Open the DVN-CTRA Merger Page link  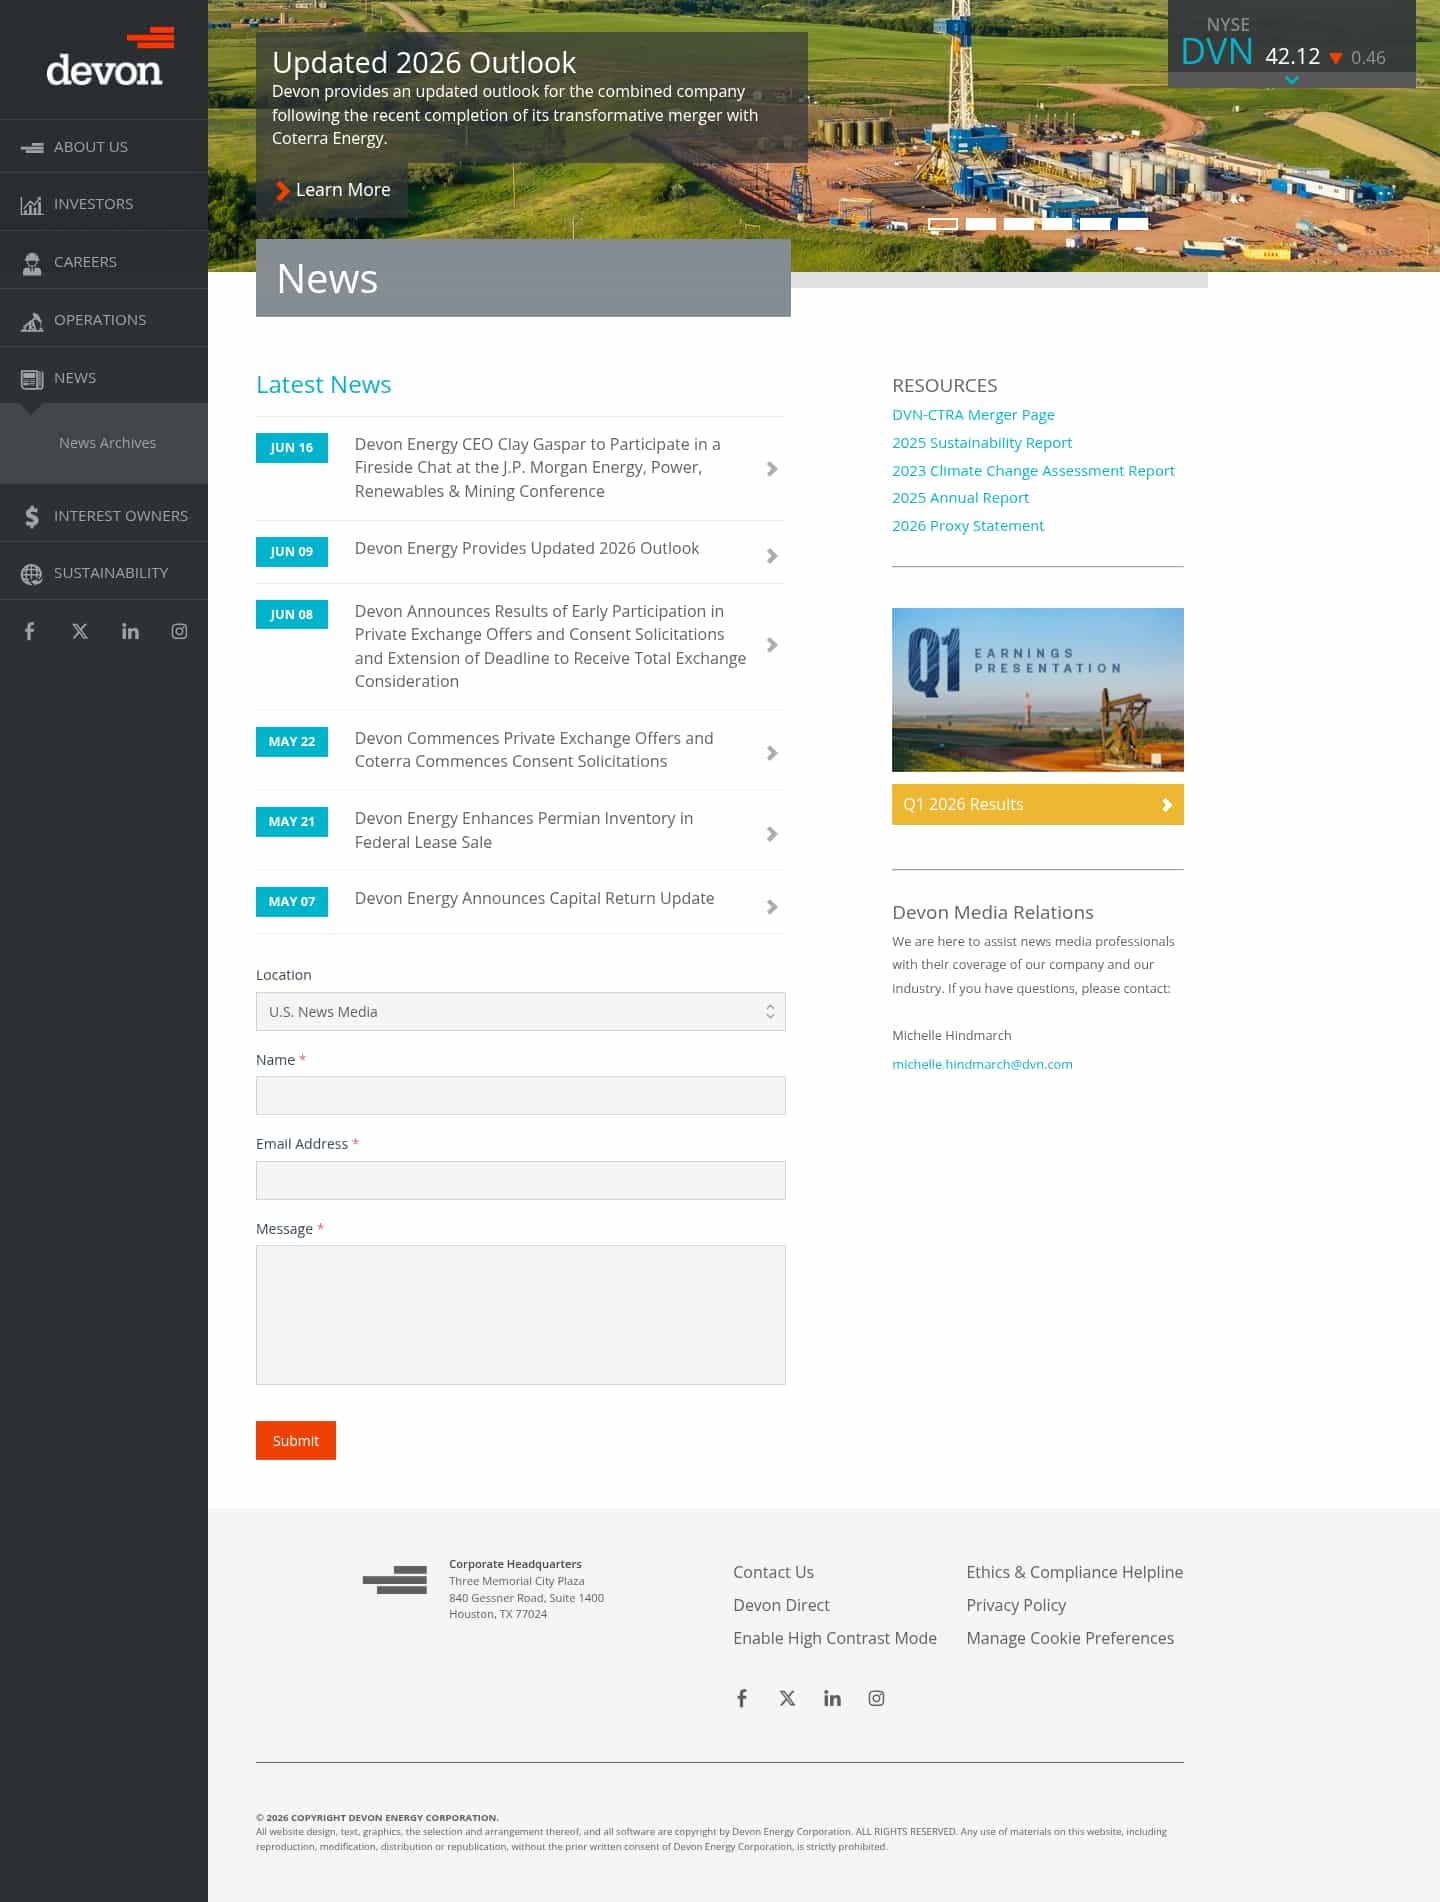(973, 415)
